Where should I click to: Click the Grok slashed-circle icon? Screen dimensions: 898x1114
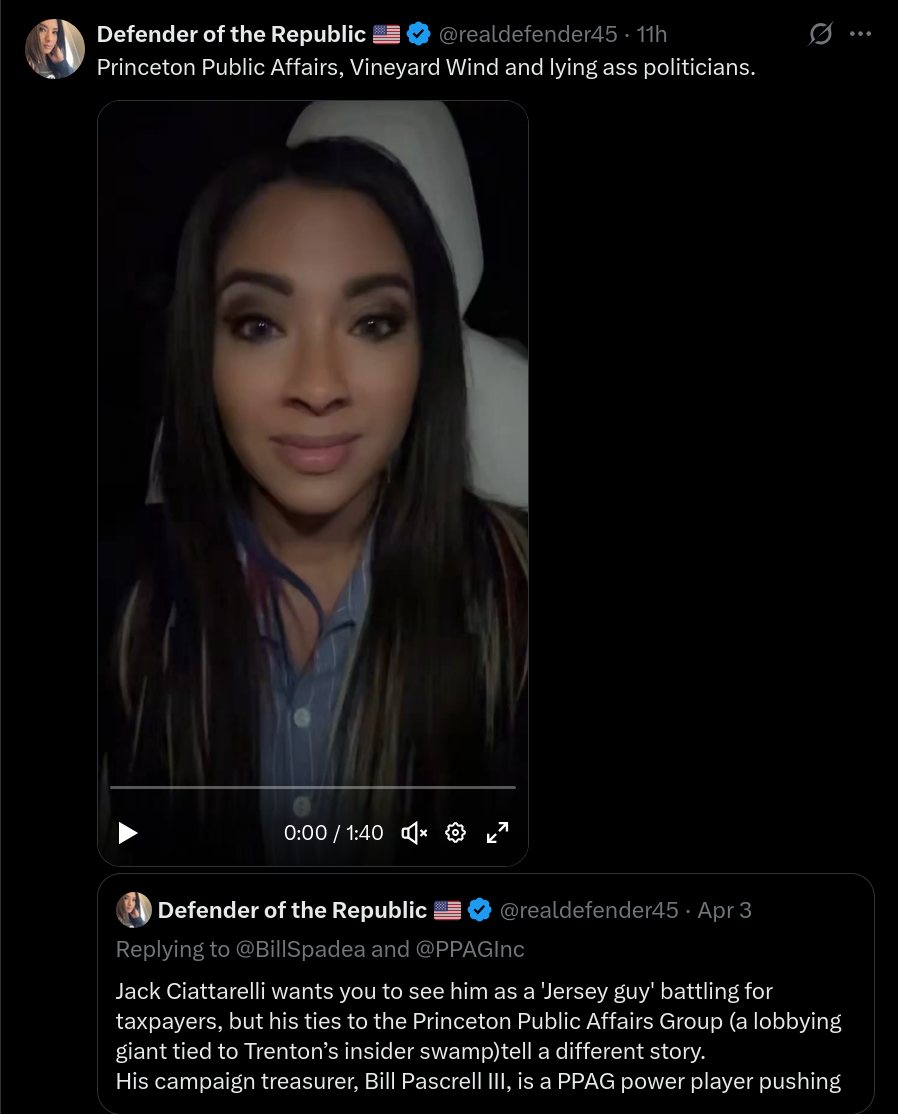(x=821, y=33)
